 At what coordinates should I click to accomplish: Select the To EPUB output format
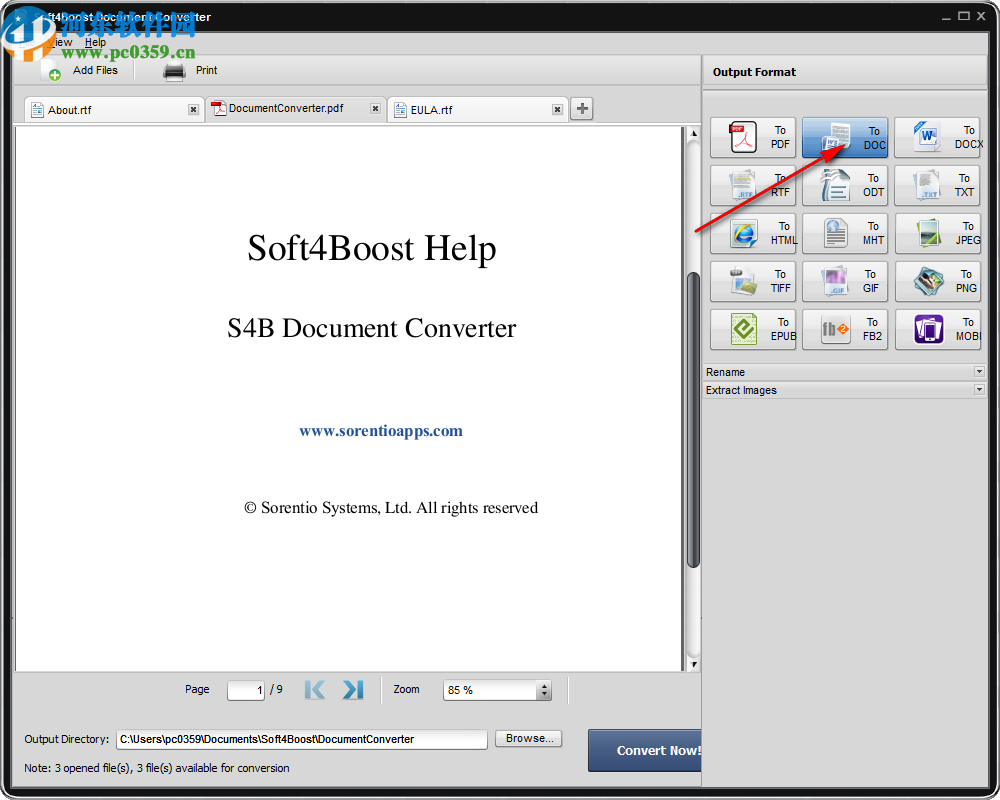753,329
